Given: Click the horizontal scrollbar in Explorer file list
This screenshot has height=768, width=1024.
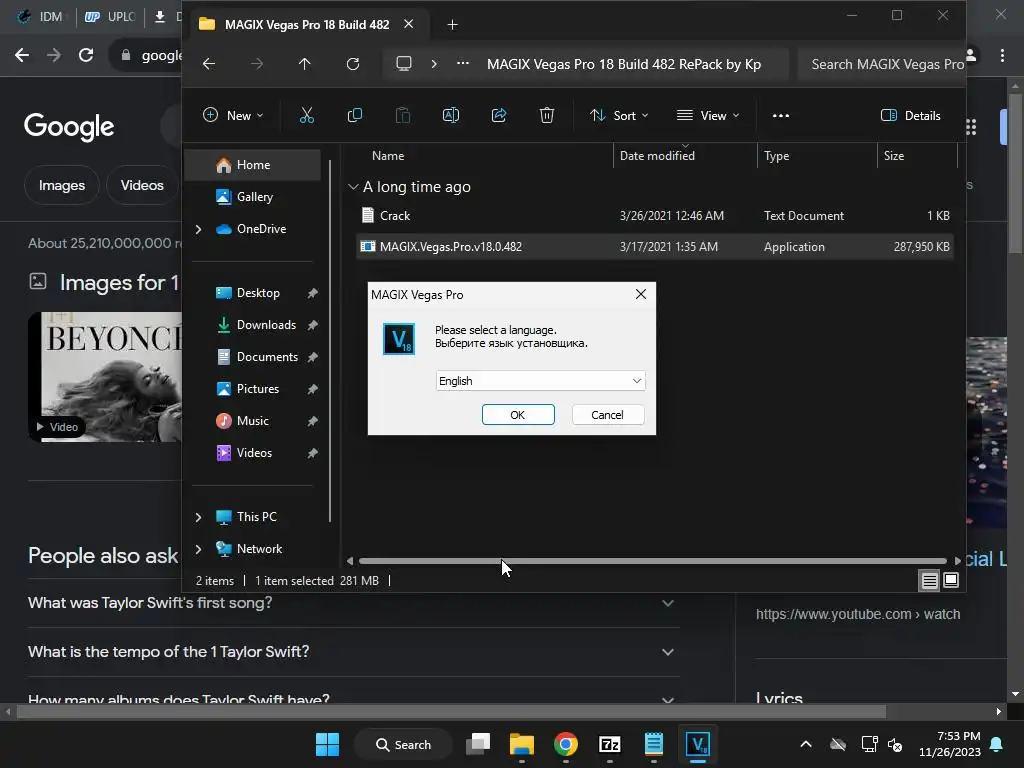Looking at the screenshot, I should (652, 561).
